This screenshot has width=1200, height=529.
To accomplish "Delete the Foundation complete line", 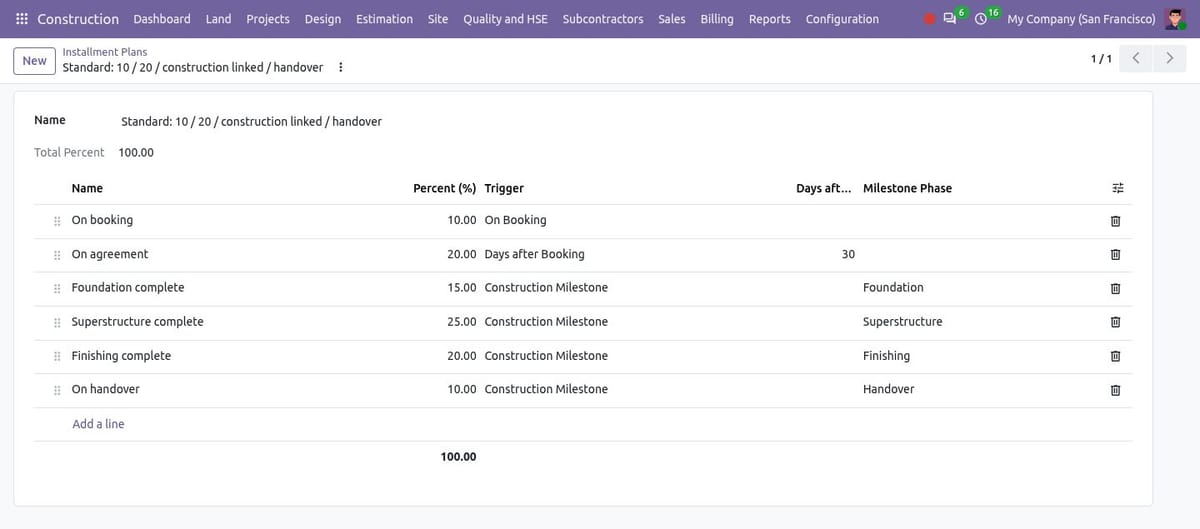I will [x=1116, y=289].
